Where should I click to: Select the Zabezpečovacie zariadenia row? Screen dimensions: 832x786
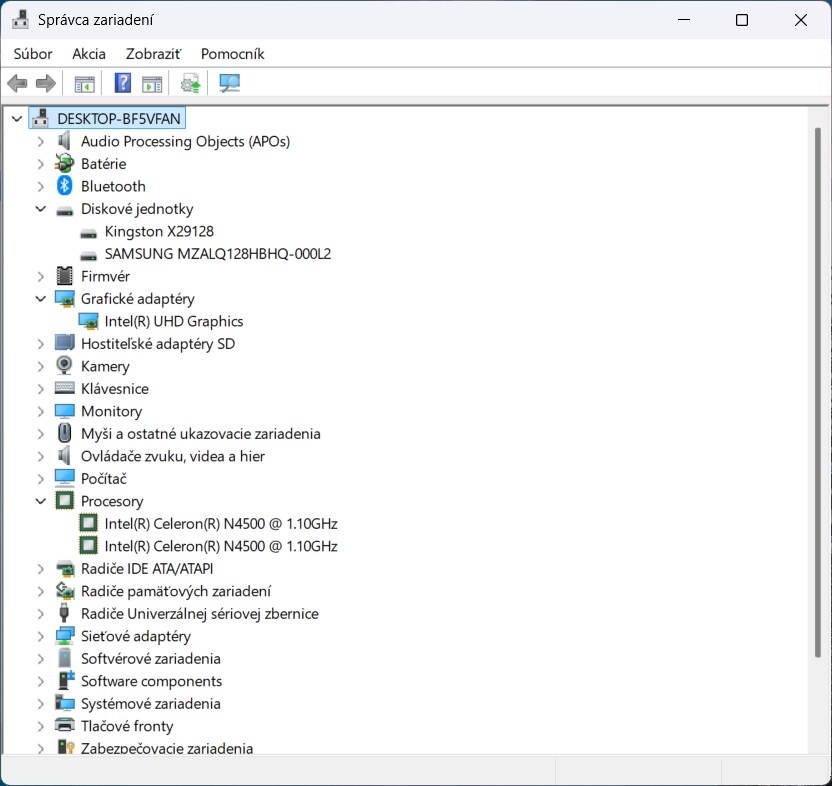(167, 748)
